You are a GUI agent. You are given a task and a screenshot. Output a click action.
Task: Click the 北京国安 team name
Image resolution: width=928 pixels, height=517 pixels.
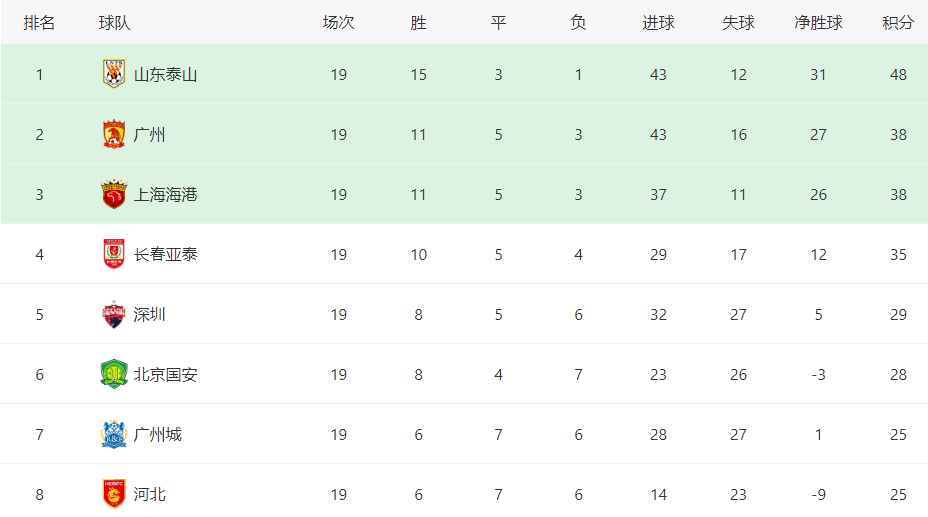pyautogui.click(x=165, y=374)
